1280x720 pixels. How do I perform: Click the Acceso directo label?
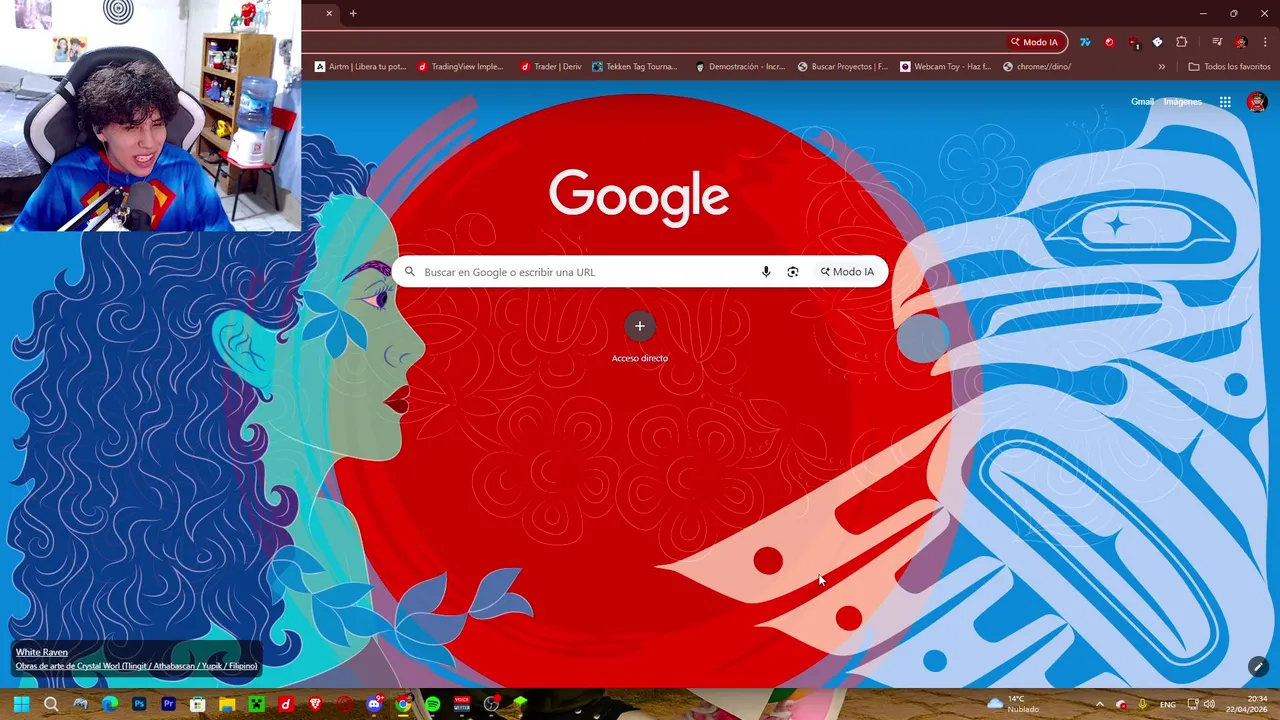[x=640, y=358]
